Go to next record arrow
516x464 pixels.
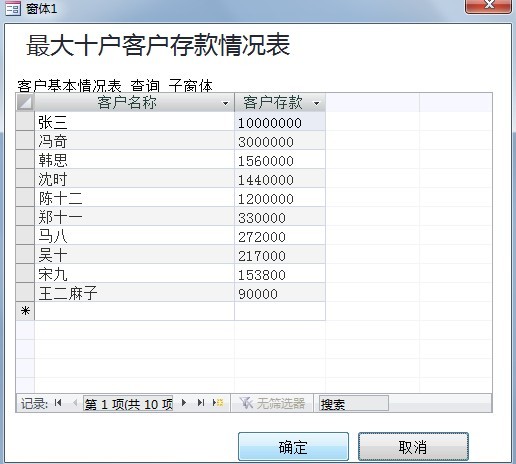coord(184,403)
